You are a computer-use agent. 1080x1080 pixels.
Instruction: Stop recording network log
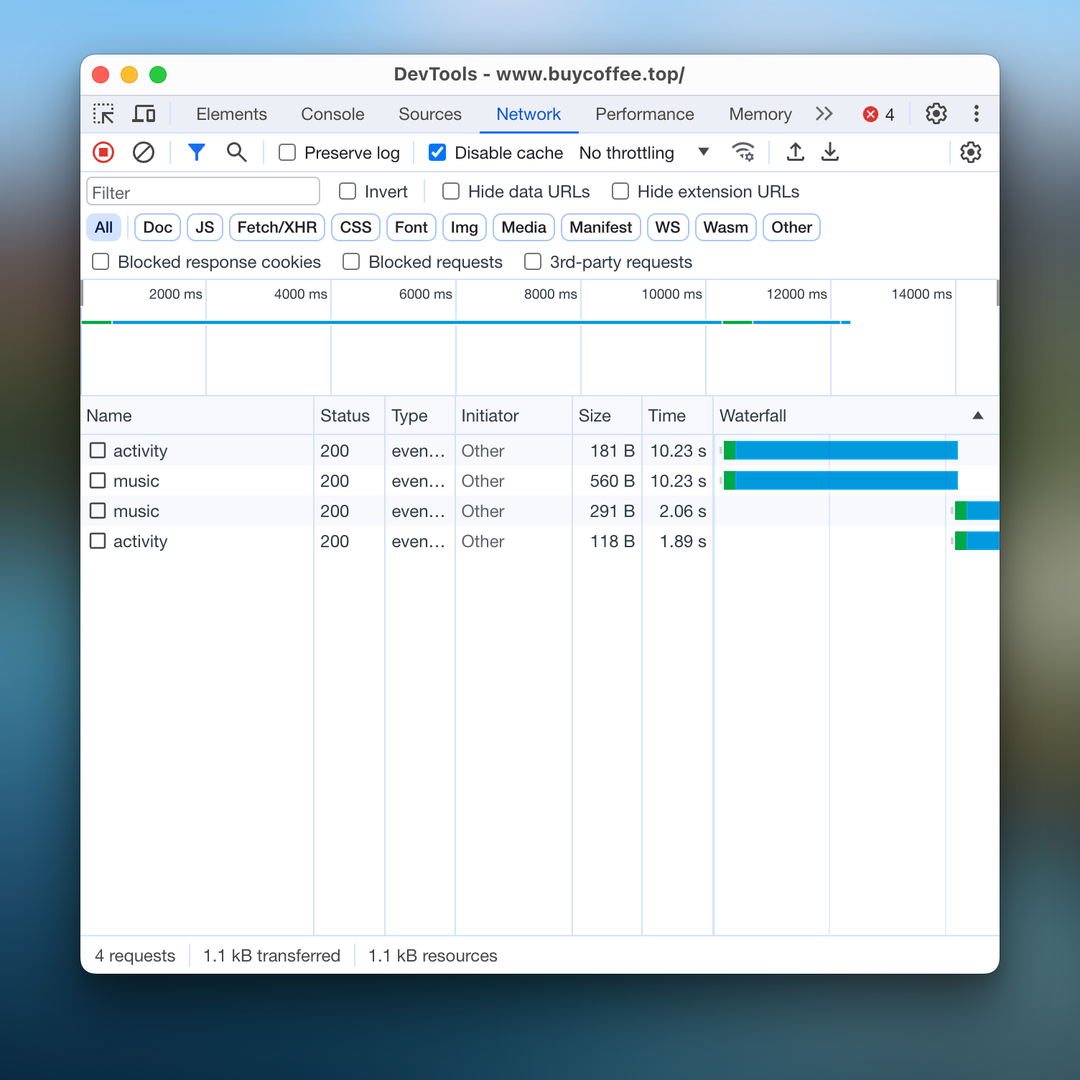(104, 152)
